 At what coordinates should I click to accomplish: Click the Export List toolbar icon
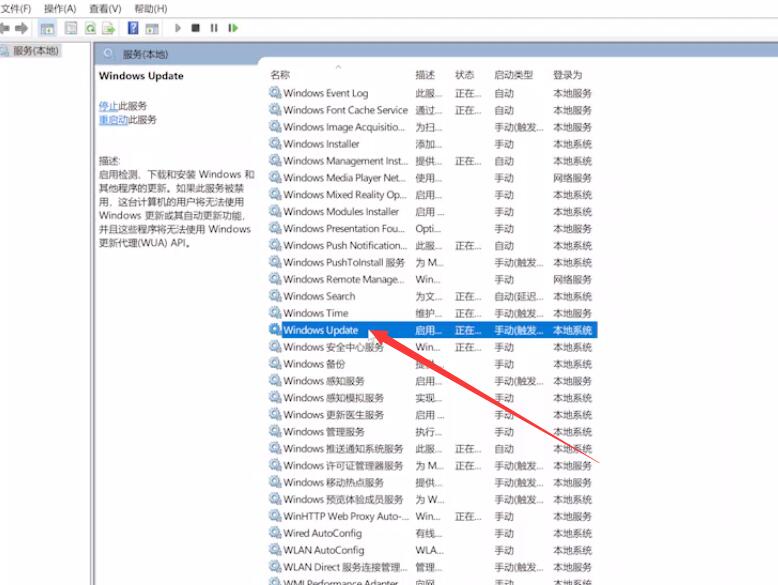[109, 28]
